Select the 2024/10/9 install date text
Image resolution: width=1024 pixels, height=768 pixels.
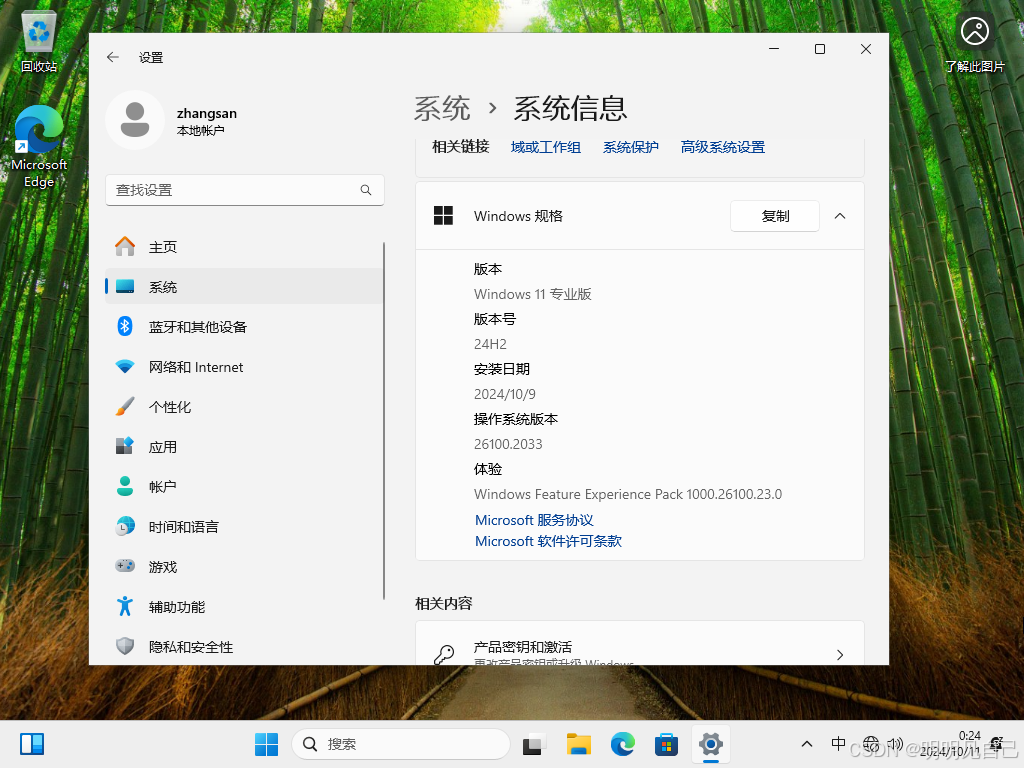[505, 394]
